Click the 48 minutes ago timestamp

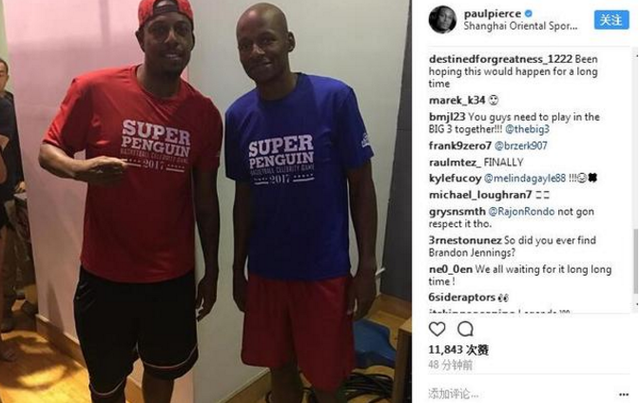pyautogui.click(x=450, y=365)
